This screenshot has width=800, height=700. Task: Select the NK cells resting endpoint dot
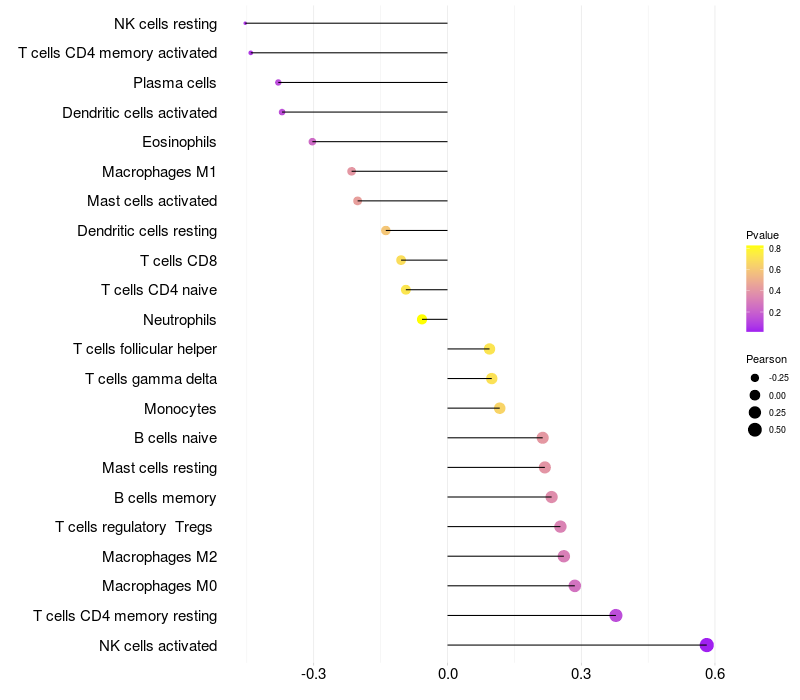(245, 23)
